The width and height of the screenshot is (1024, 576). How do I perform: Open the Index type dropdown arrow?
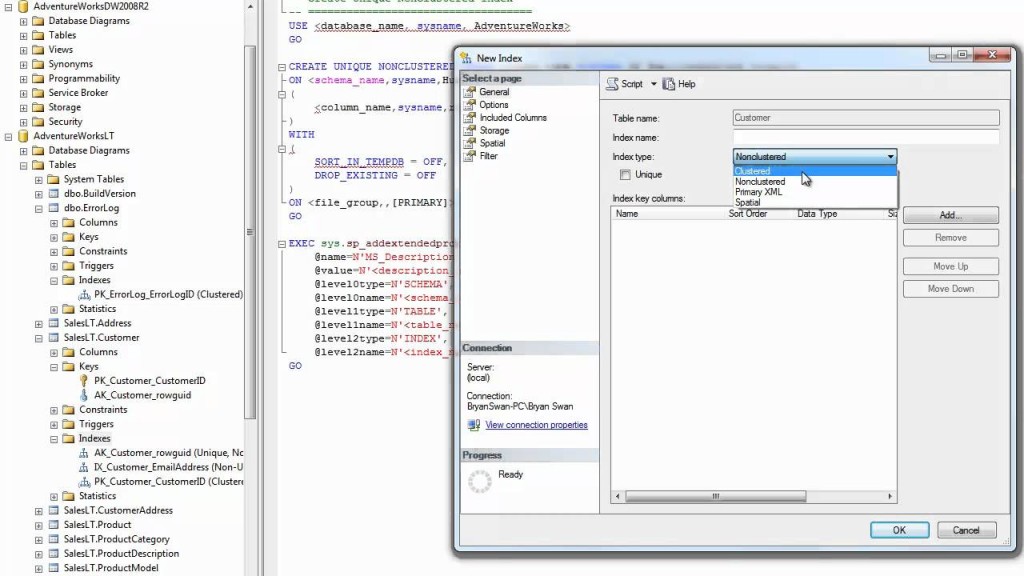point(890,157)
